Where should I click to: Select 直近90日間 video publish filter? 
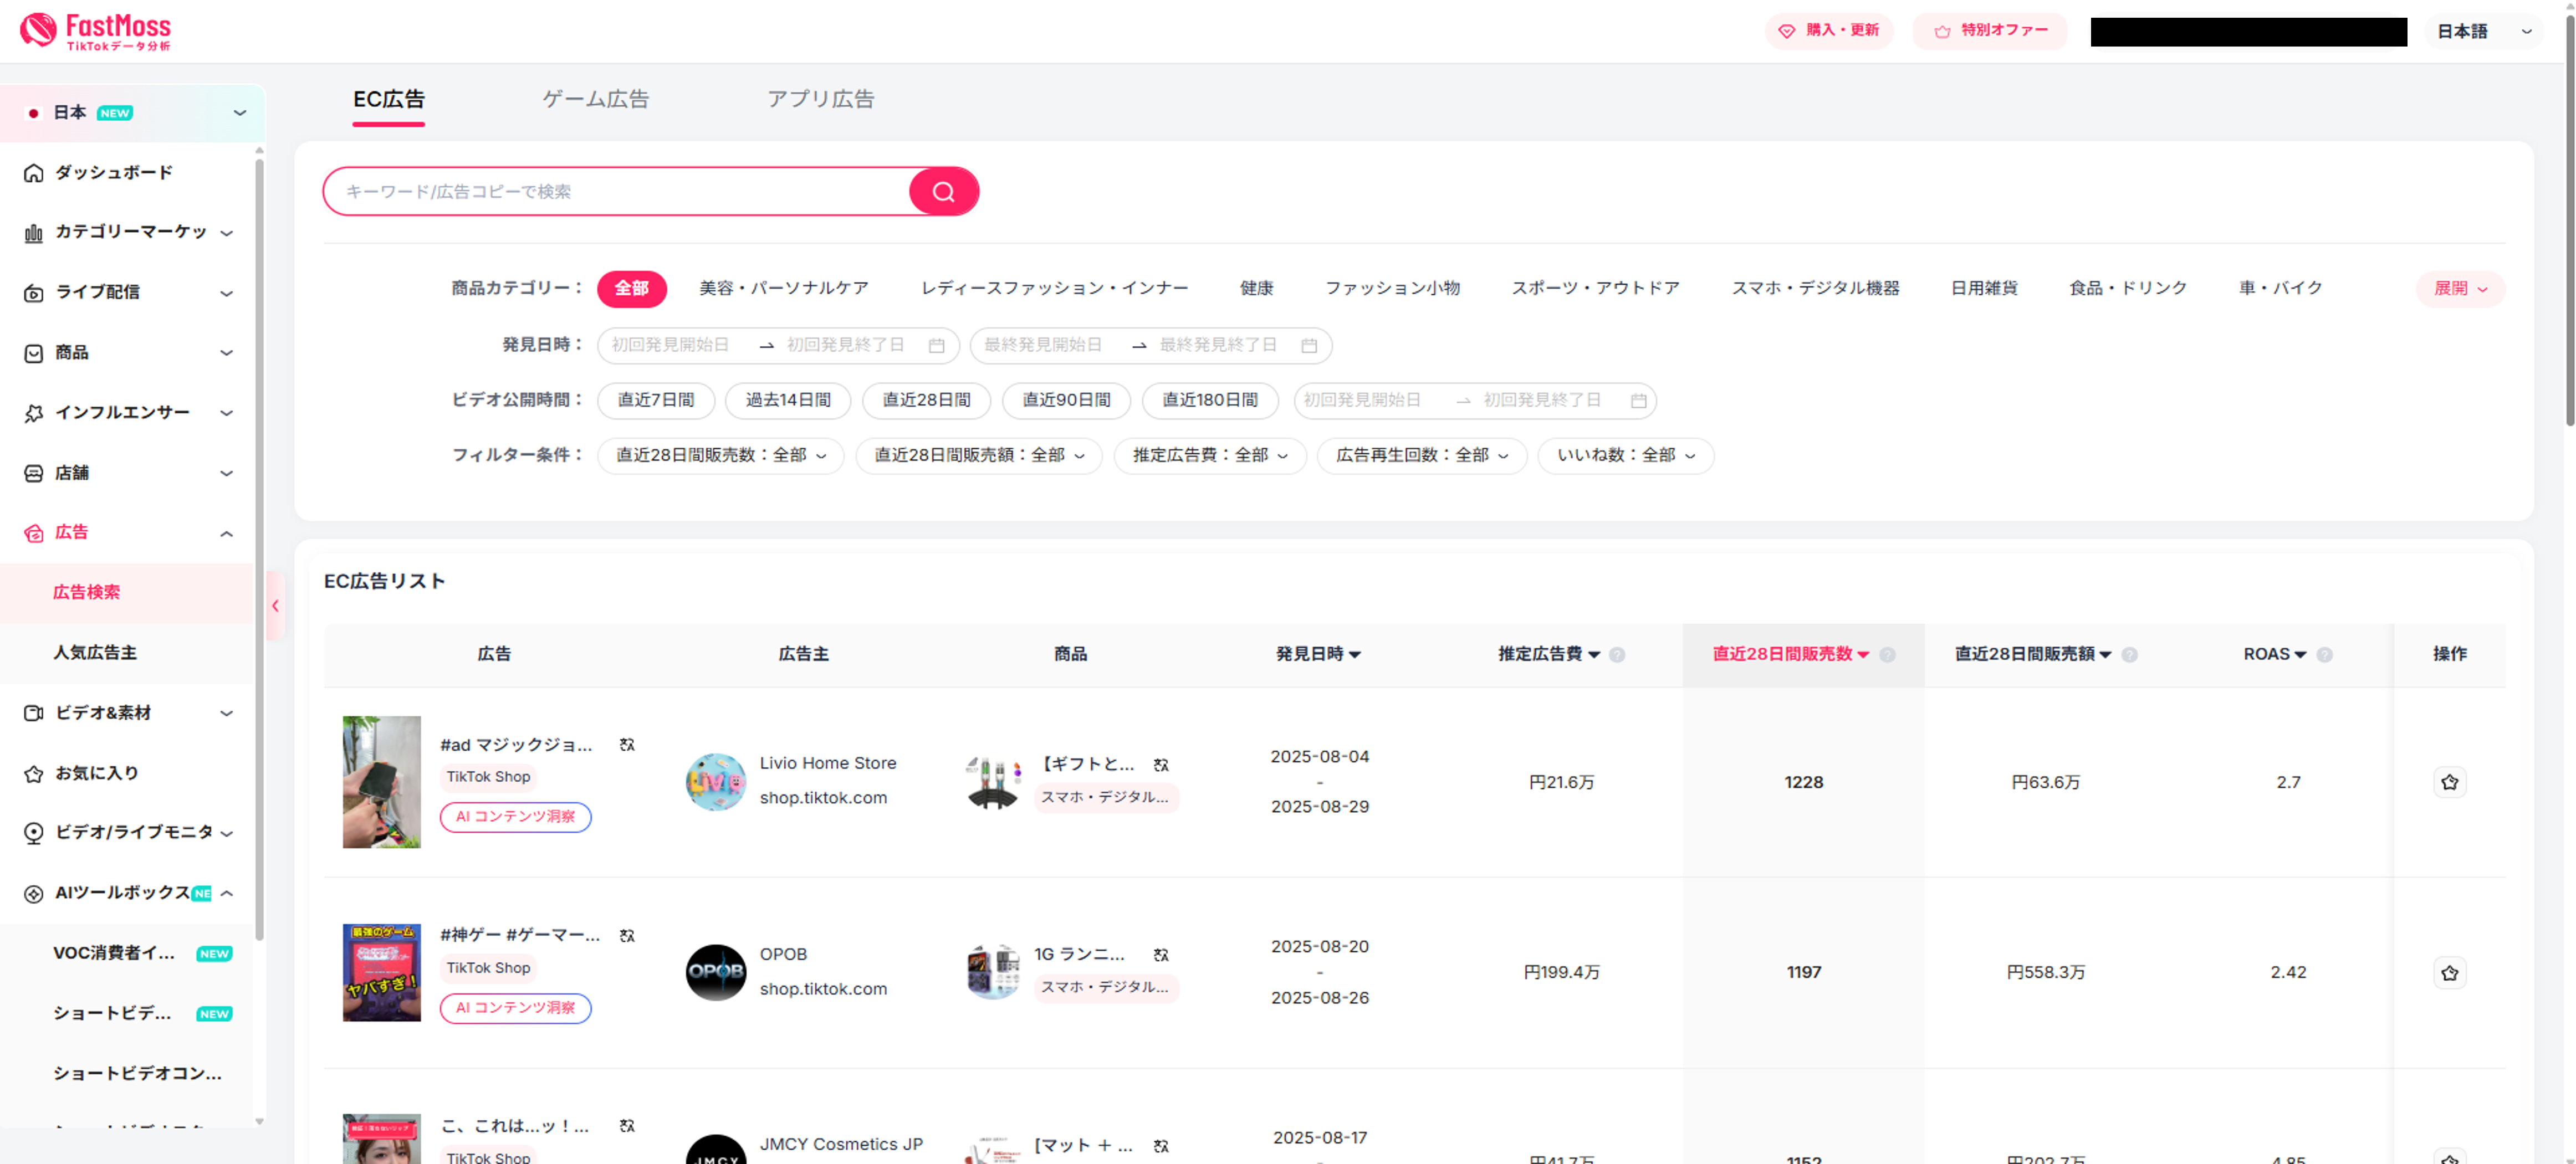[x=1066, y=400]
